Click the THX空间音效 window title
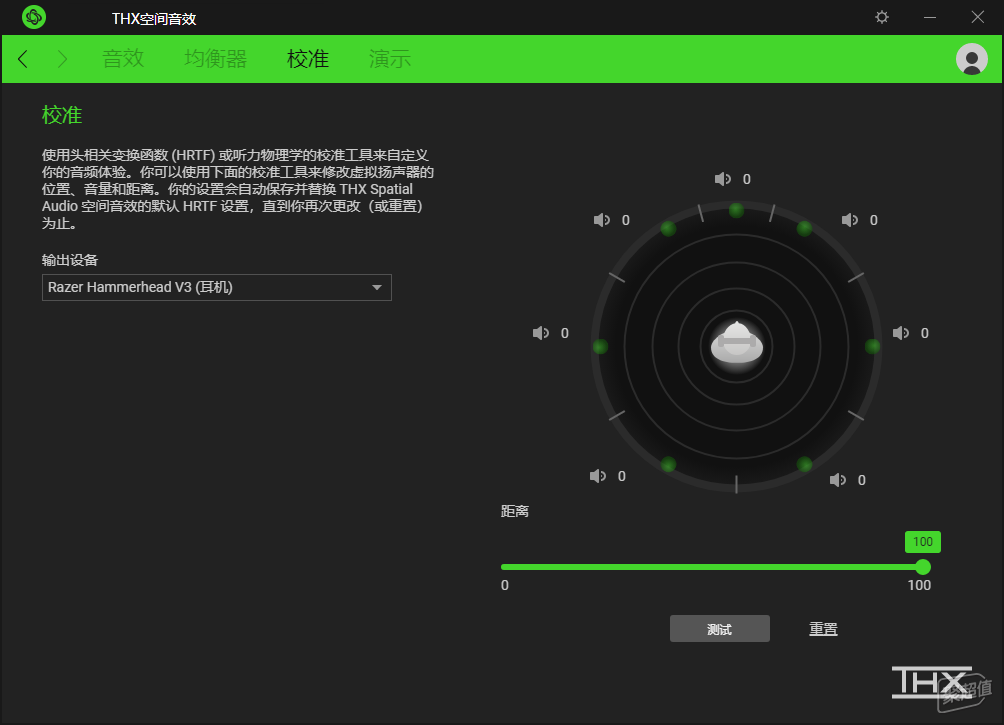 (154, 19)
